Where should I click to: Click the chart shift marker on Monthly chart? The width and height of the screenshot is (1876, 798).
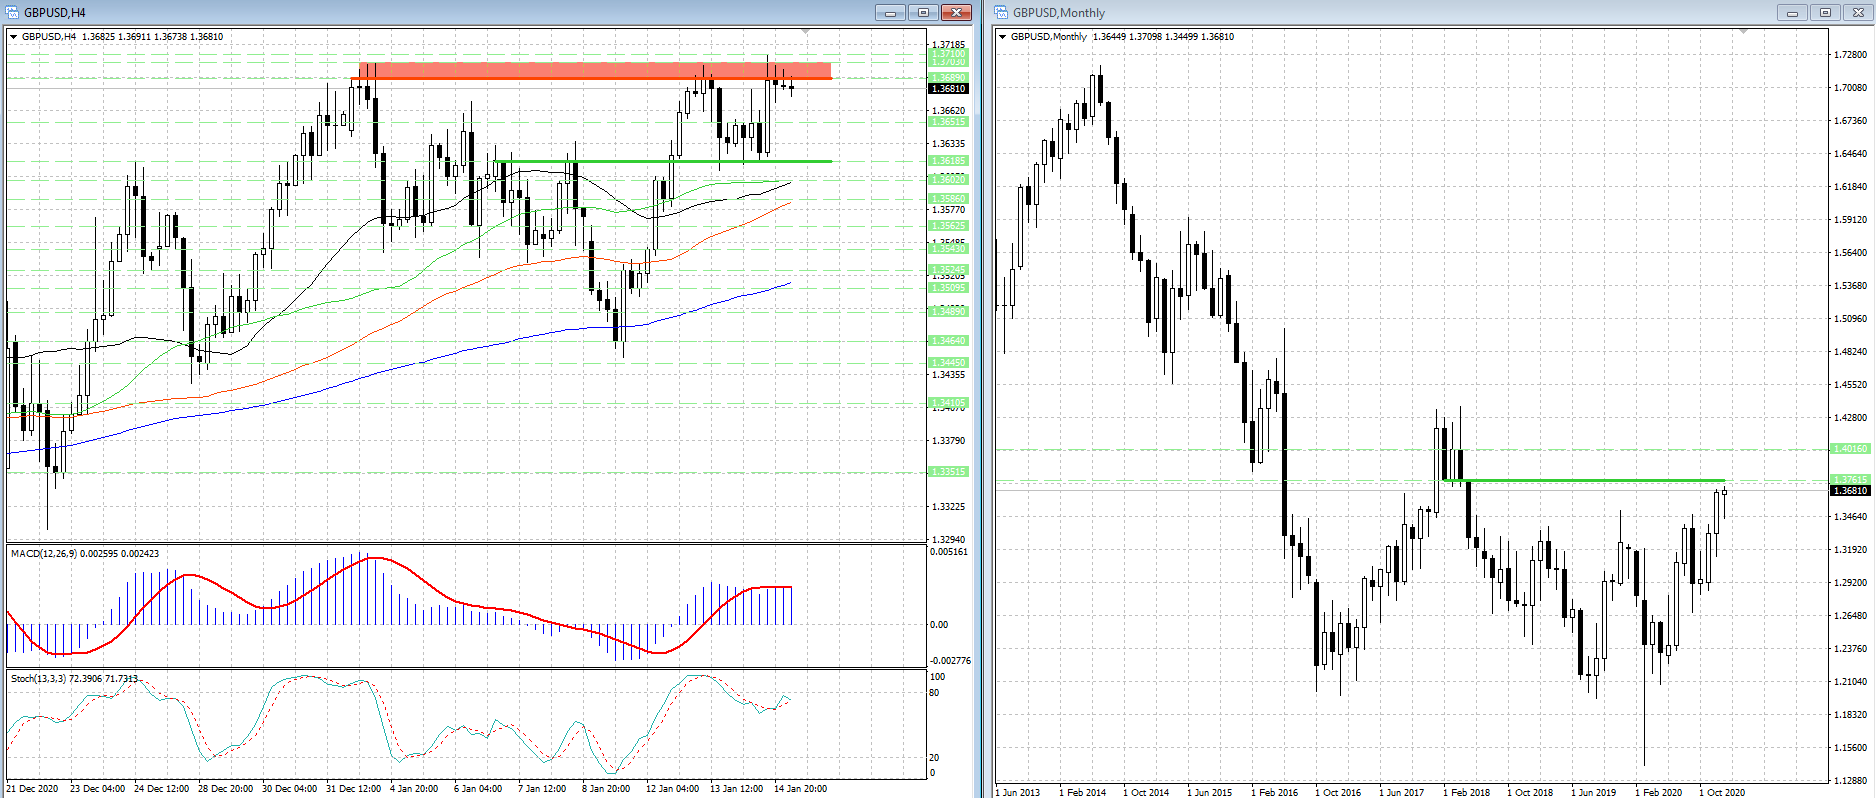pos(1744,32)
